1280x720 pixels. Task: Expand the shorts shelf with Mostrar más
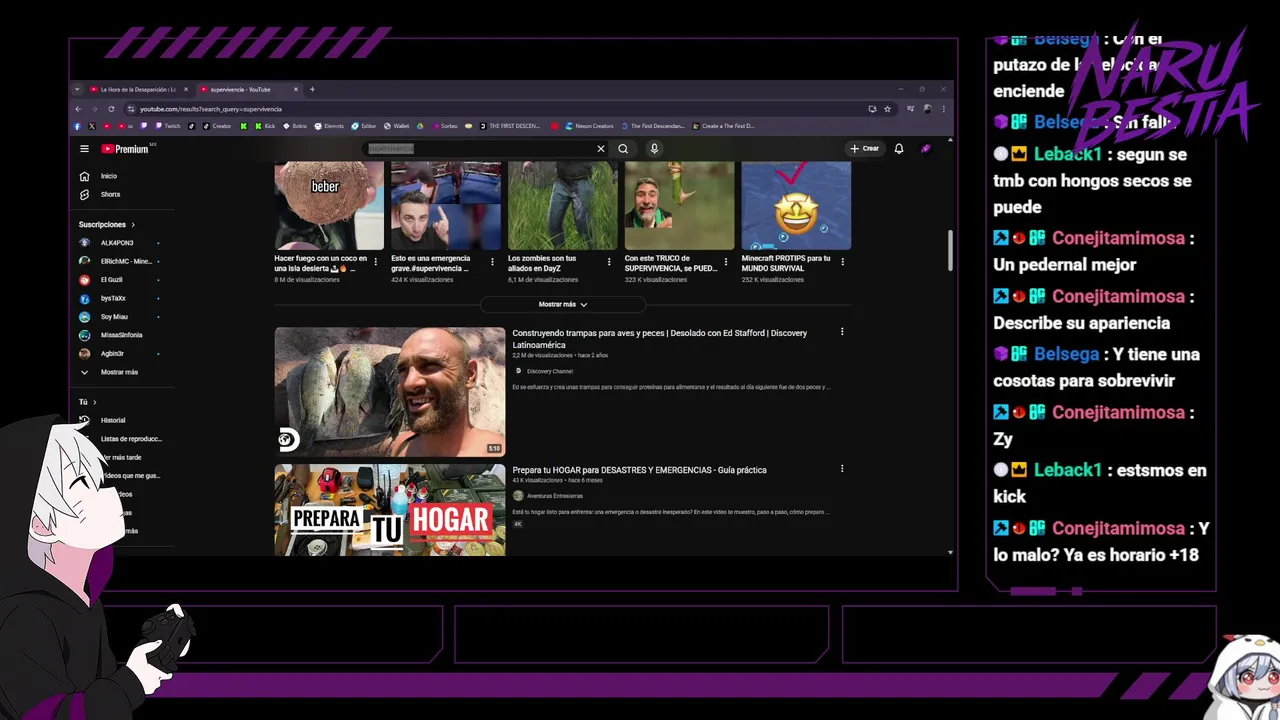(x=563, y=304)
